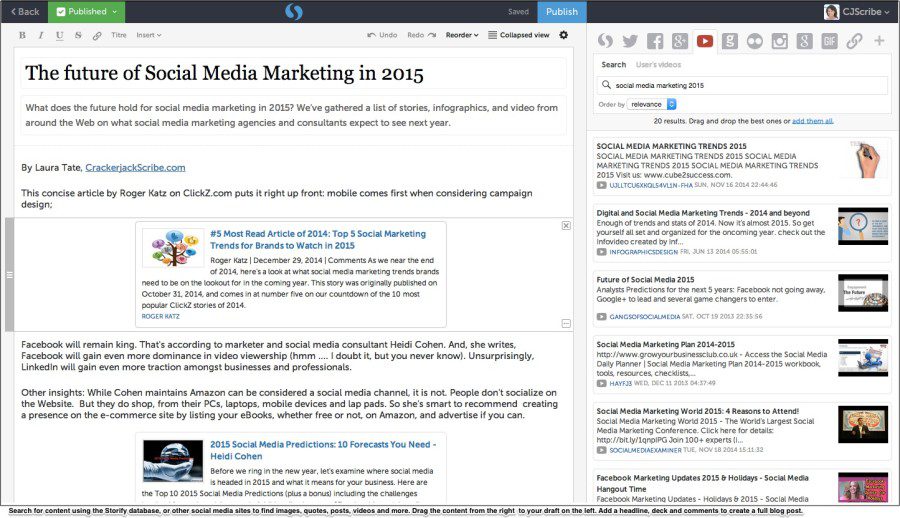Click the Publish button
The image size is (900, 518).
562,11
